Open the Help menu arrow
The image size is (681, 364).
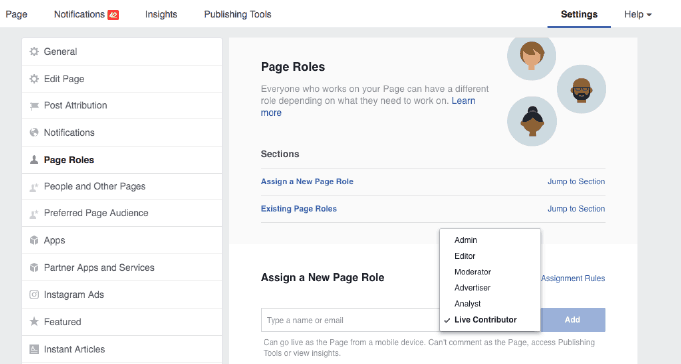[649, 15]
